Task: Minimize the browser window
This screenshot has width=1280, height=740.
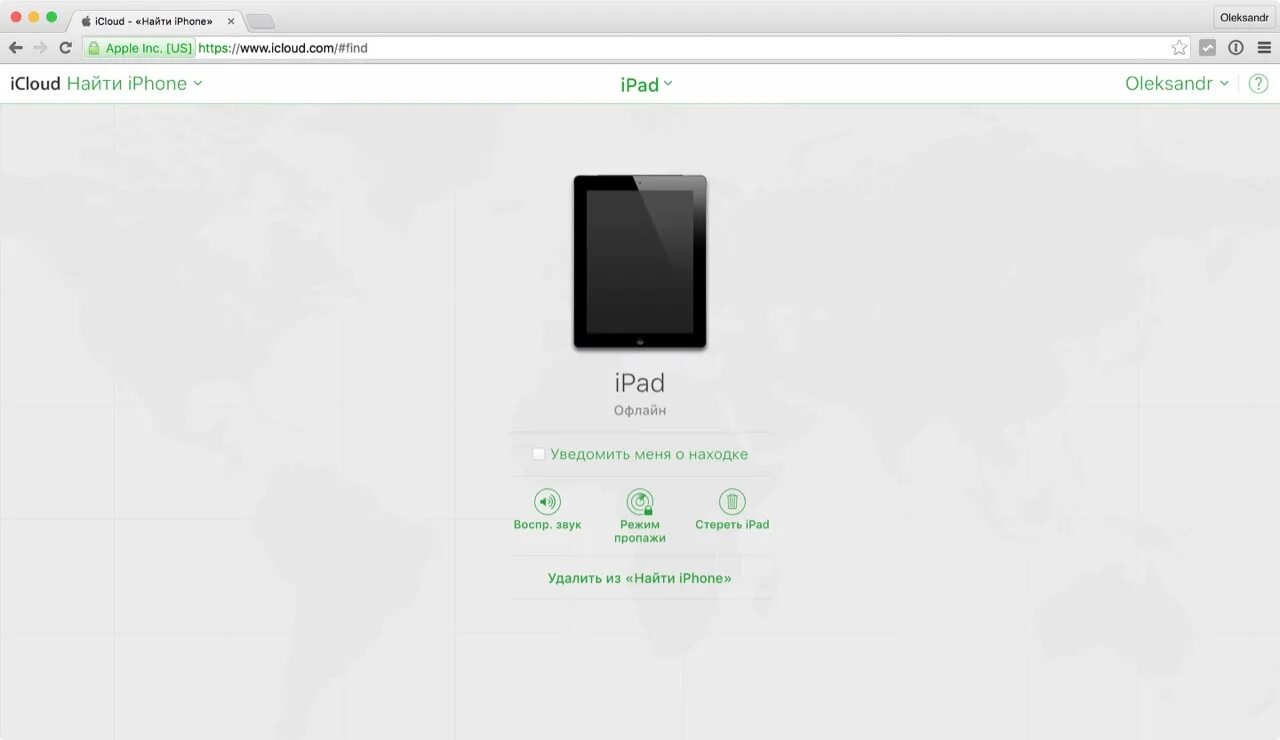Action: pos(34,17)
